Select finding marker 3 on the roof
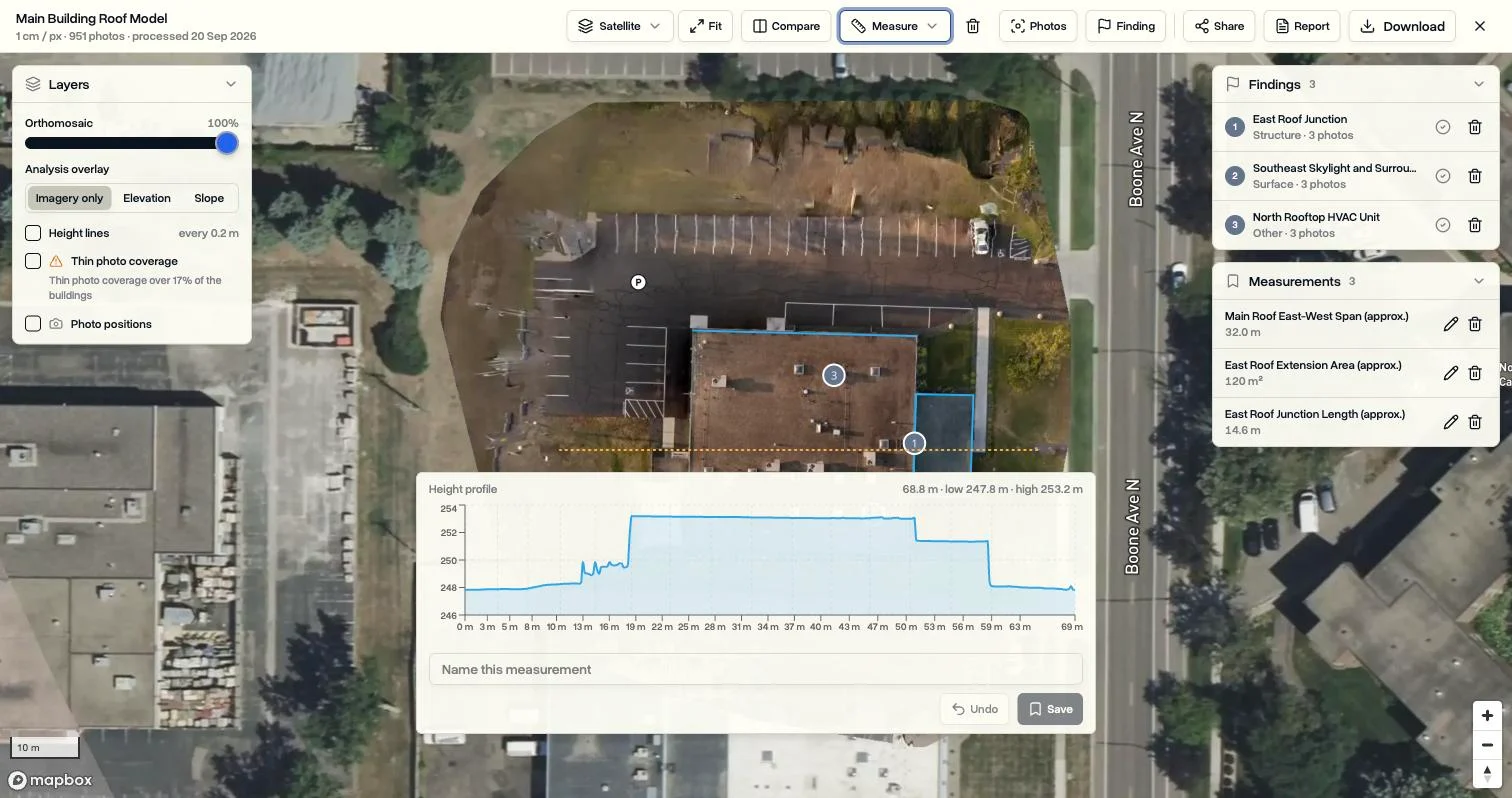 click(833, 375)
